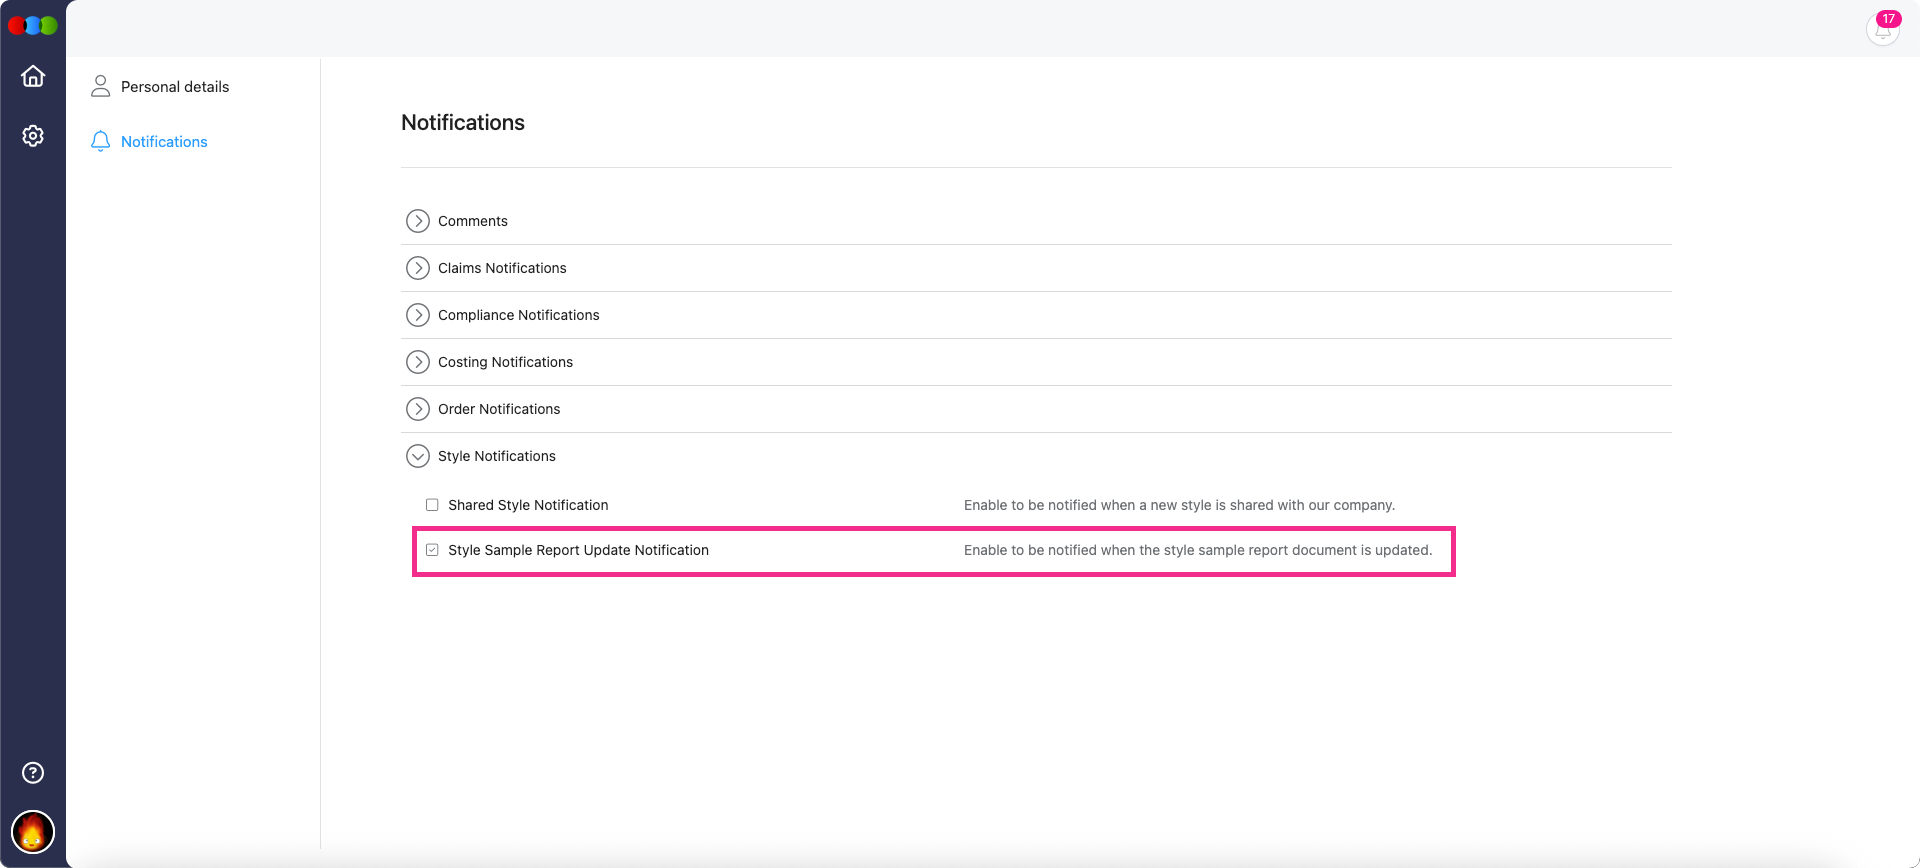Expand Costing Notifications chevron
The height and width of the screenshot is (868, 1920).
pos(418,362)
